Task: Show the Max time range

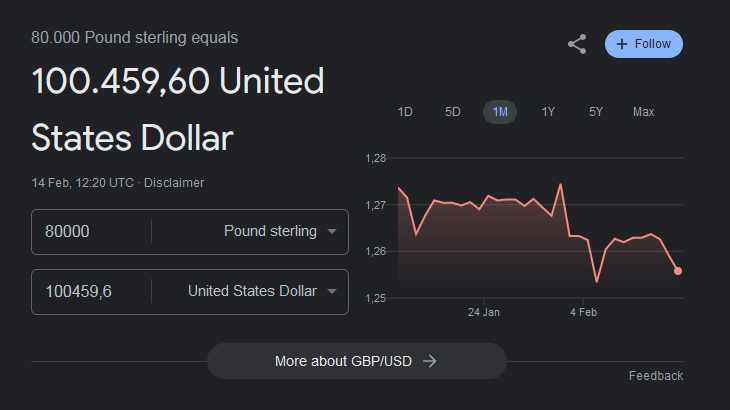Action: [643, 112]
